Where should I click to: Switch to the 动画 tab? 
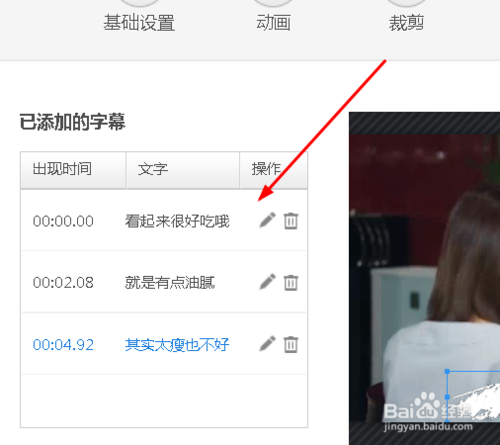tap(273, 23)
